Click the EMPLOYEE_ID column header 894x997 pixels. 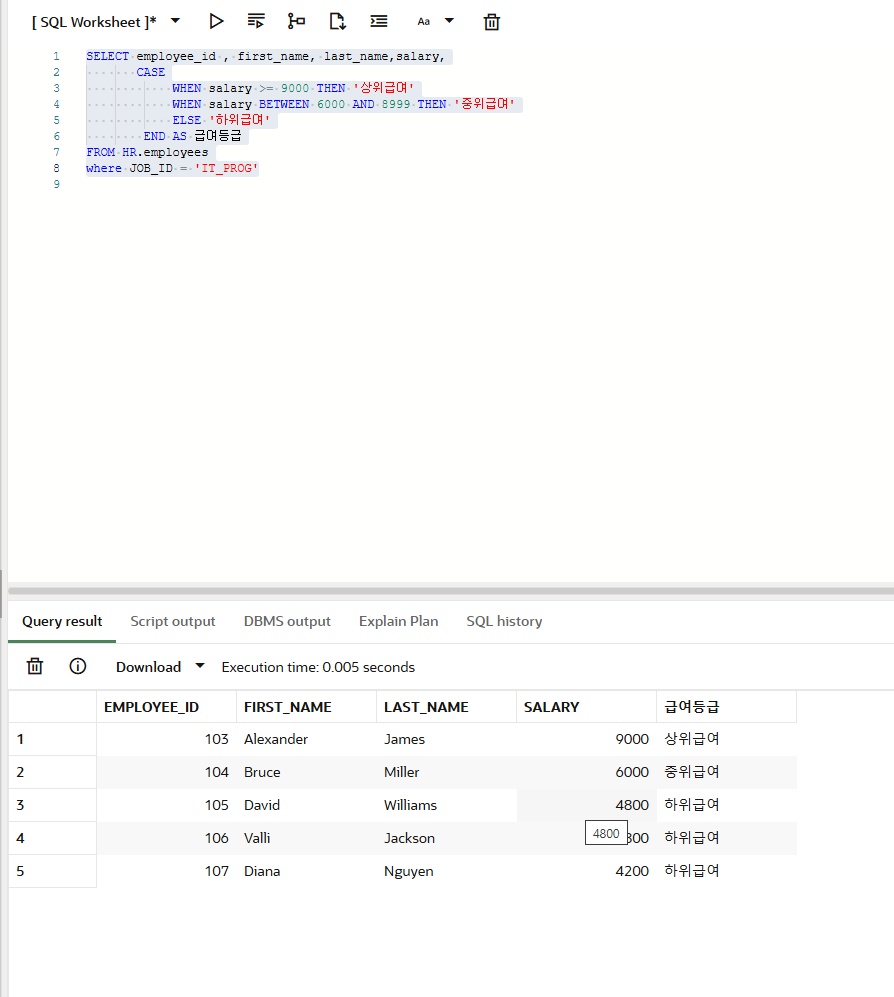[x=167, y=707]
